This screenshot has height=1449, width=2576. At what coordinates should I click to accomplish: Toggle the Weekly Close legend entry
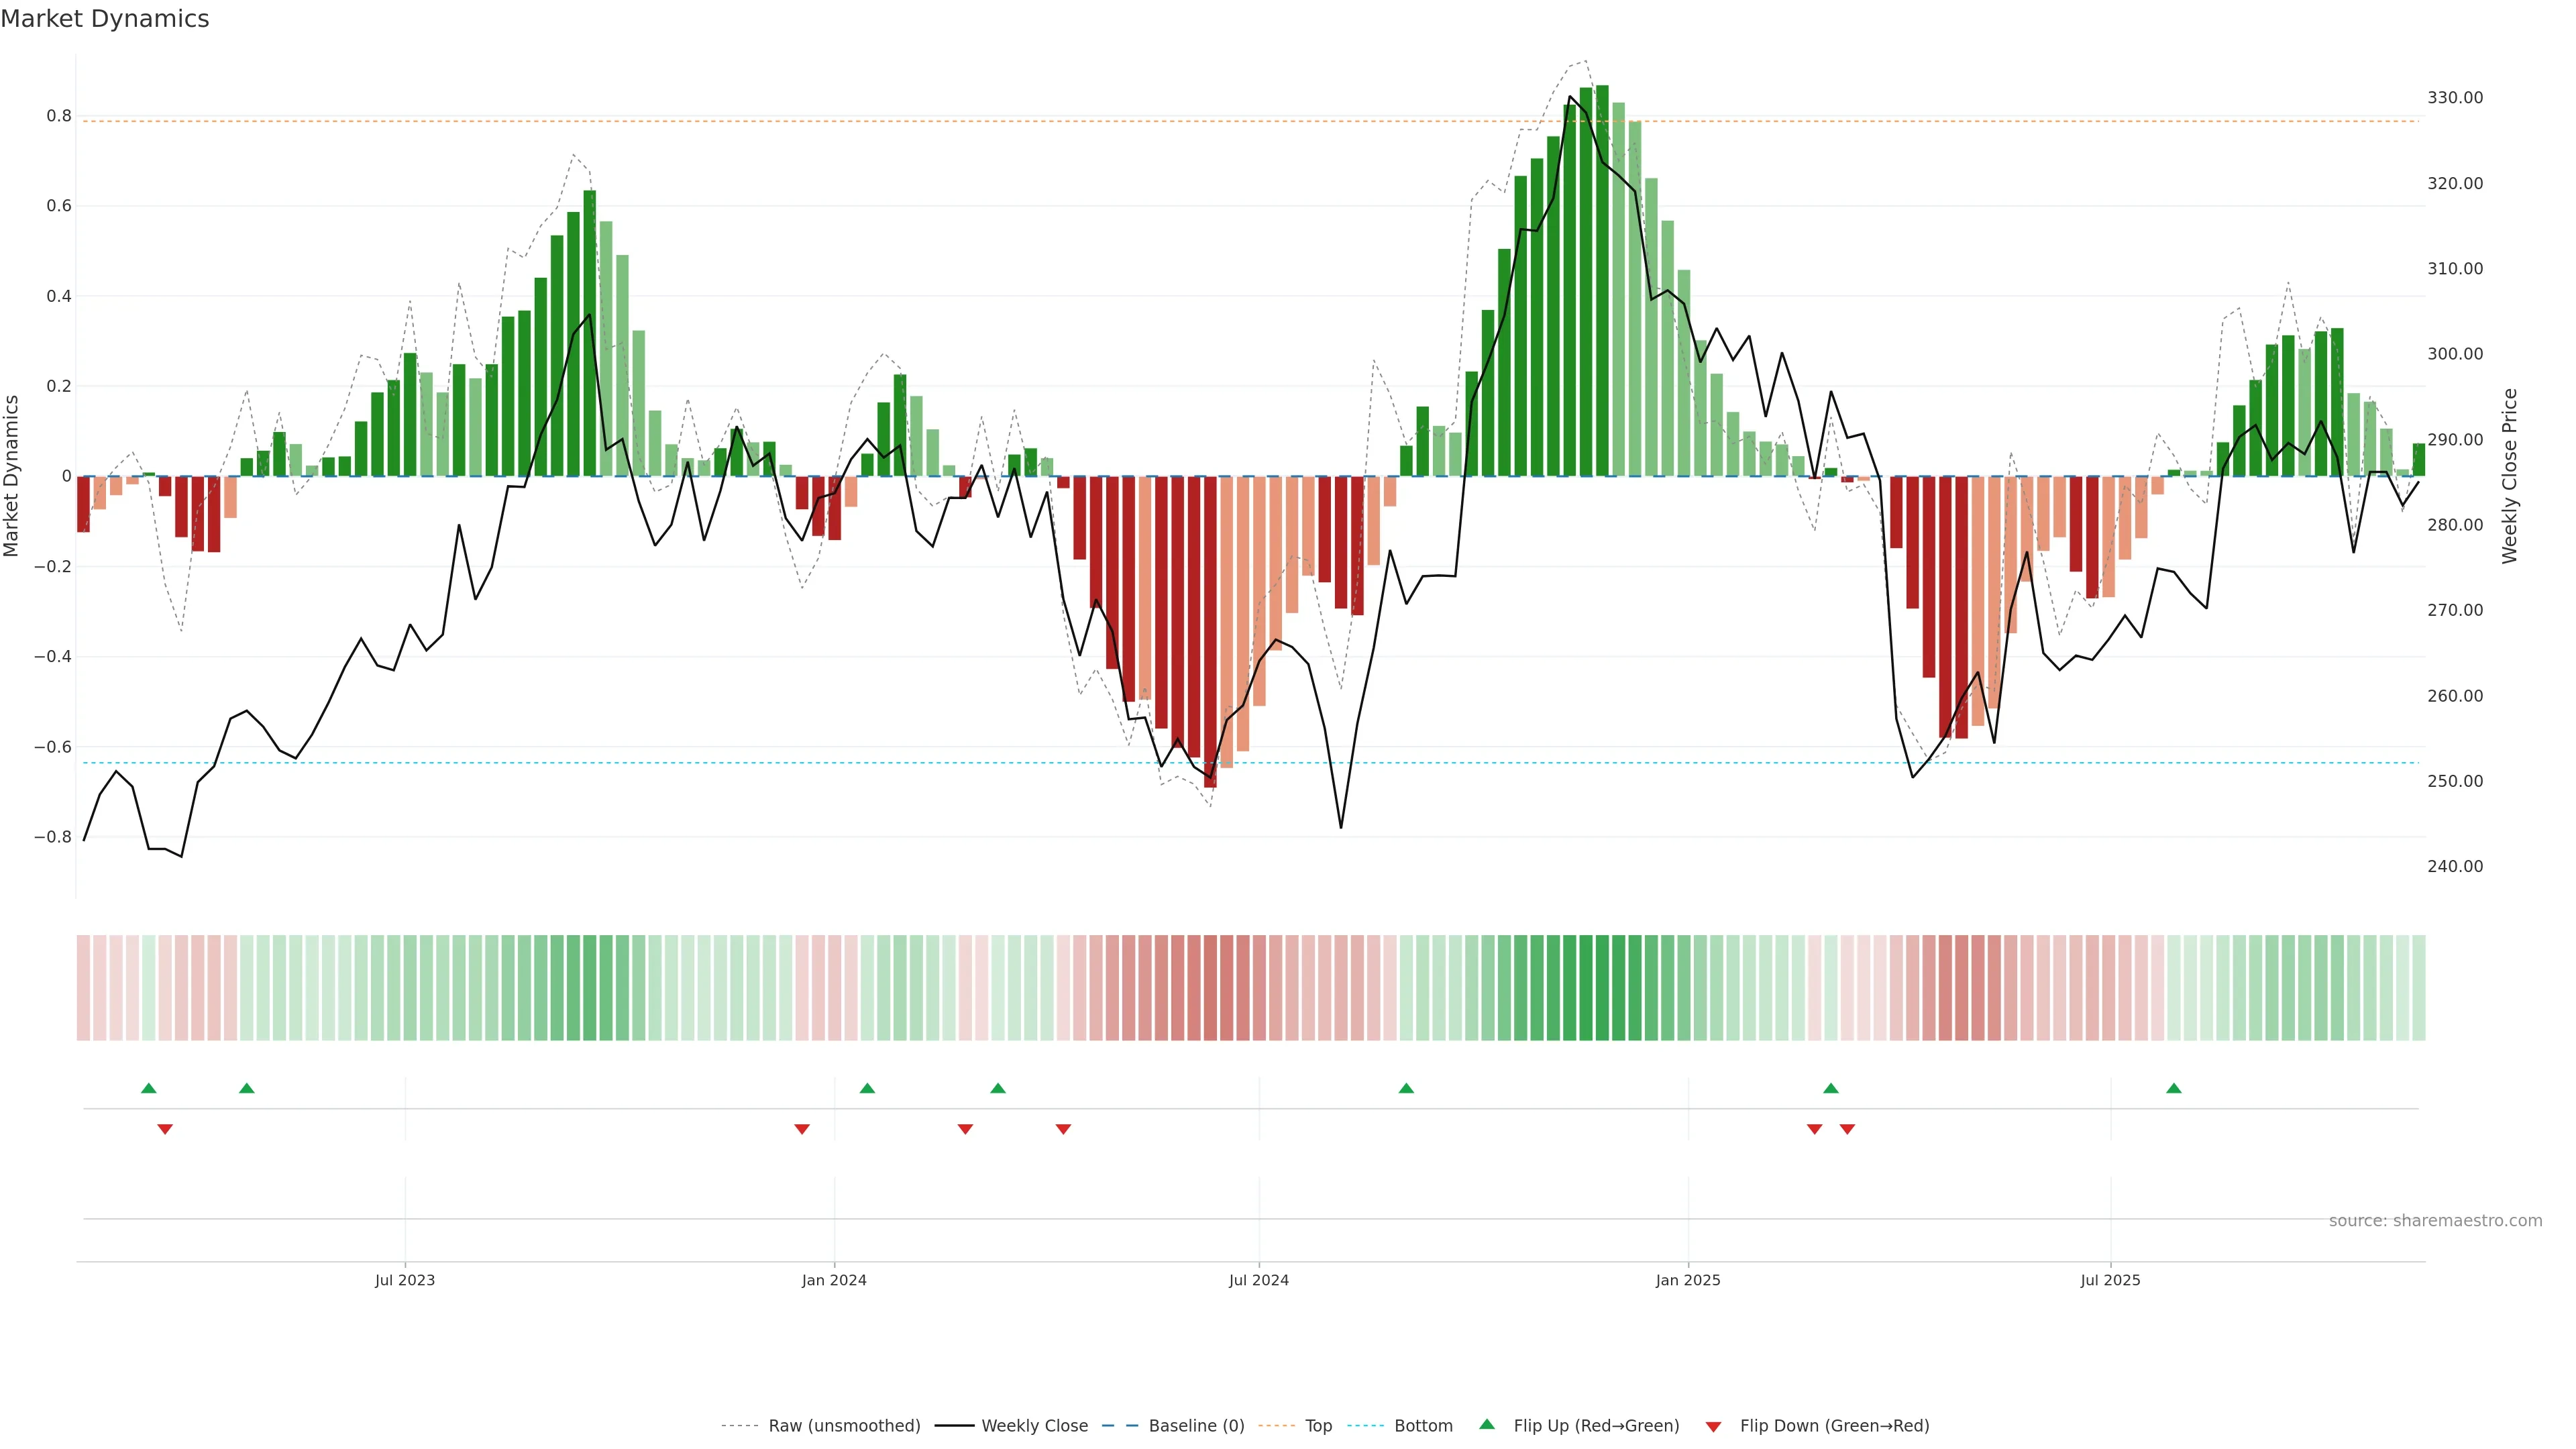coord(1034,1426)
